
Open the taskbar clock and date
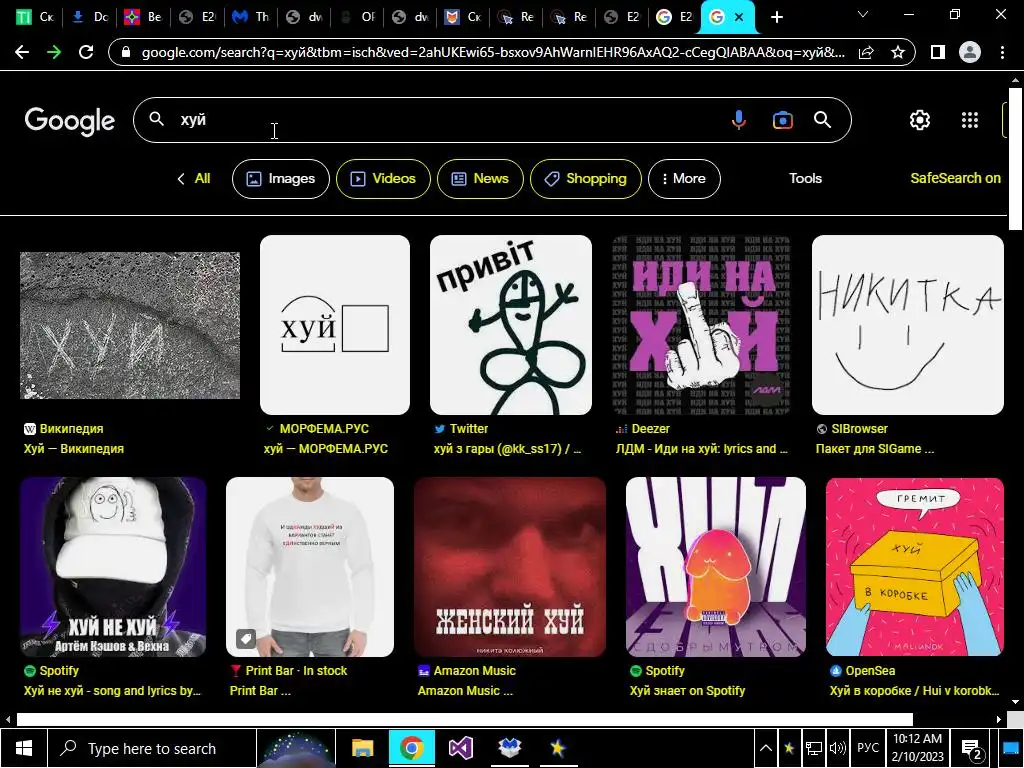click(x=918, y=748)
